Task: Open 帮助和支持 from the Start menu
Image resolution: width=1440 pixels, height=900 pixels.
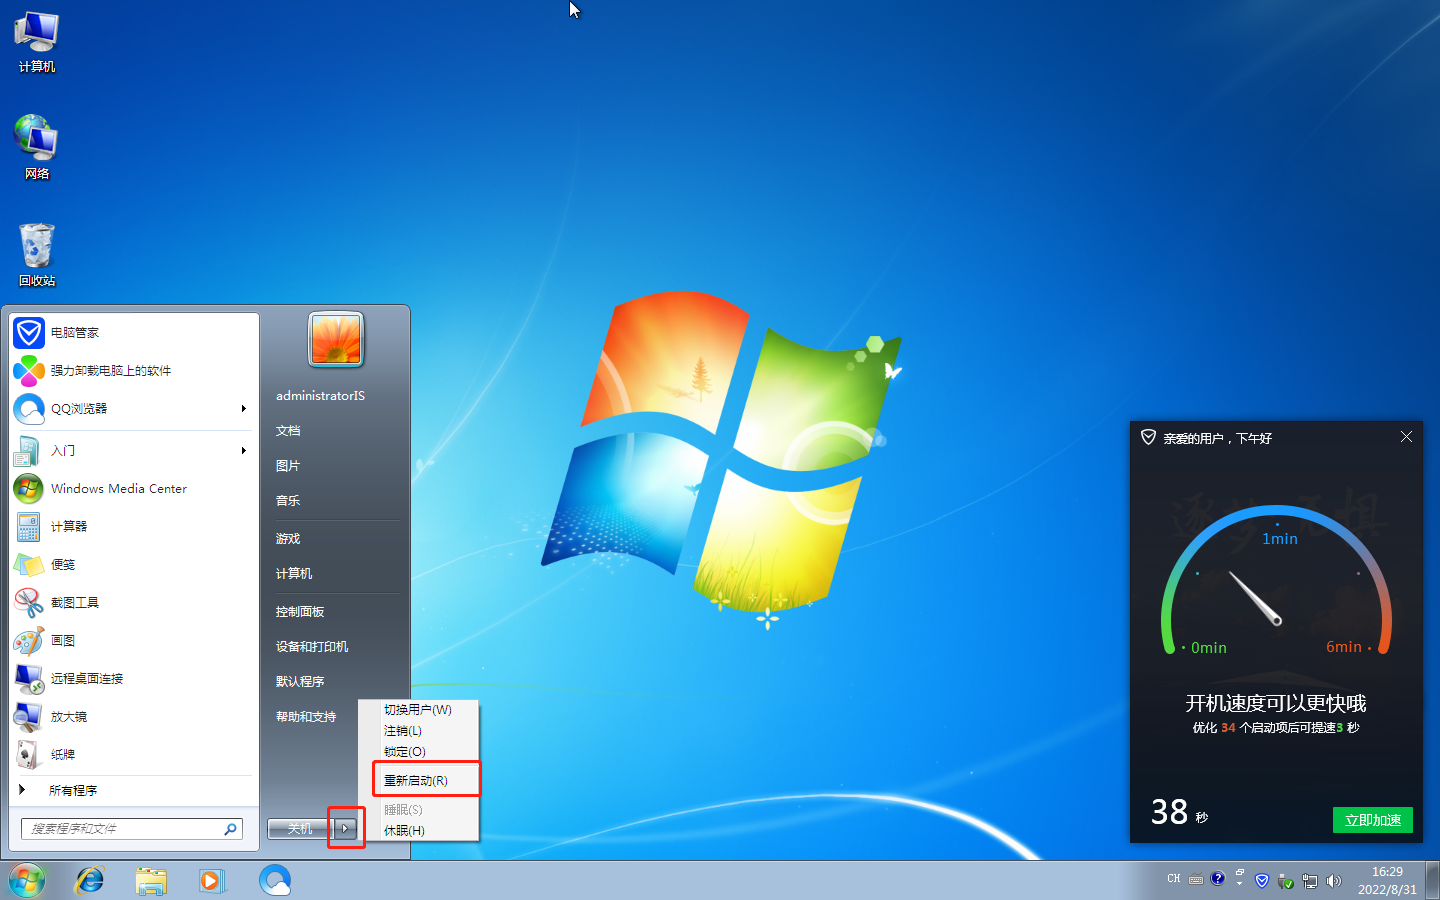Action: coord(313,717)
